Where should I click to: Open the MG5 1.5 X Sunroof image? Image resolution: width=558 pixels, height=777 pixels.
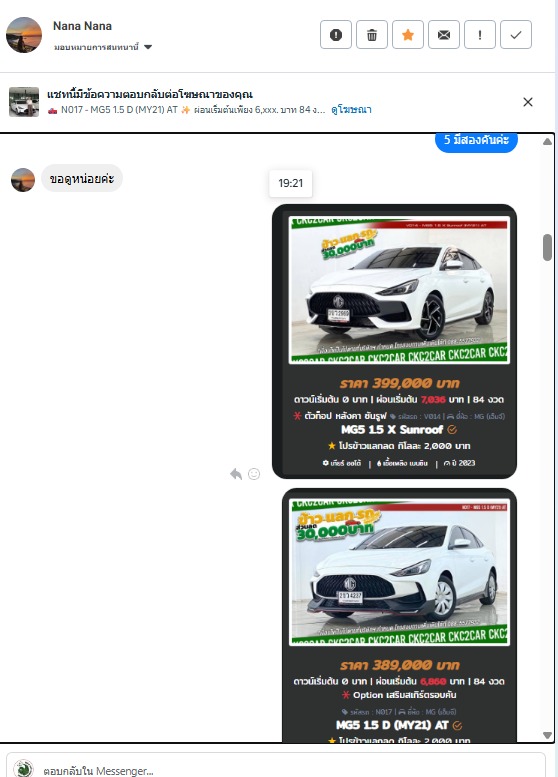(398, 290)
